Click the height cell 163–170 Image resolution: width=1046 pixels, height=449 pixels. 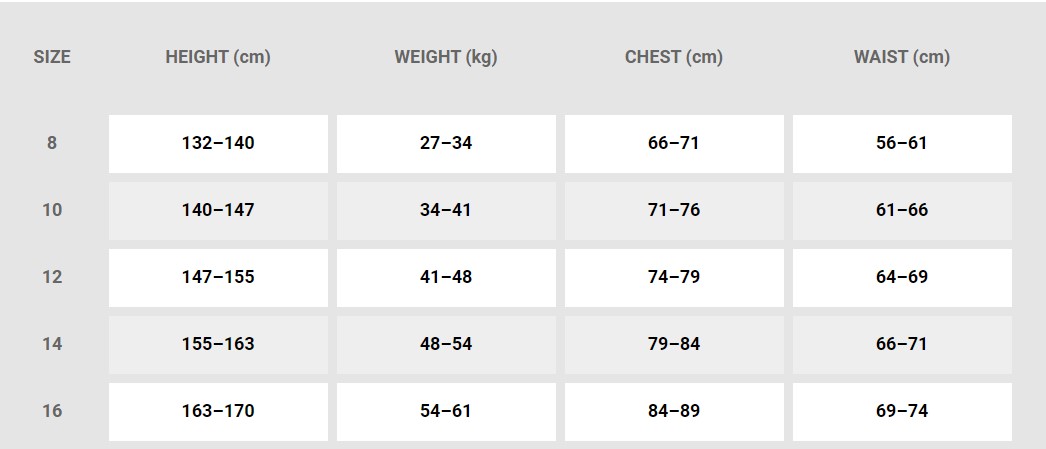coord(218,412)
